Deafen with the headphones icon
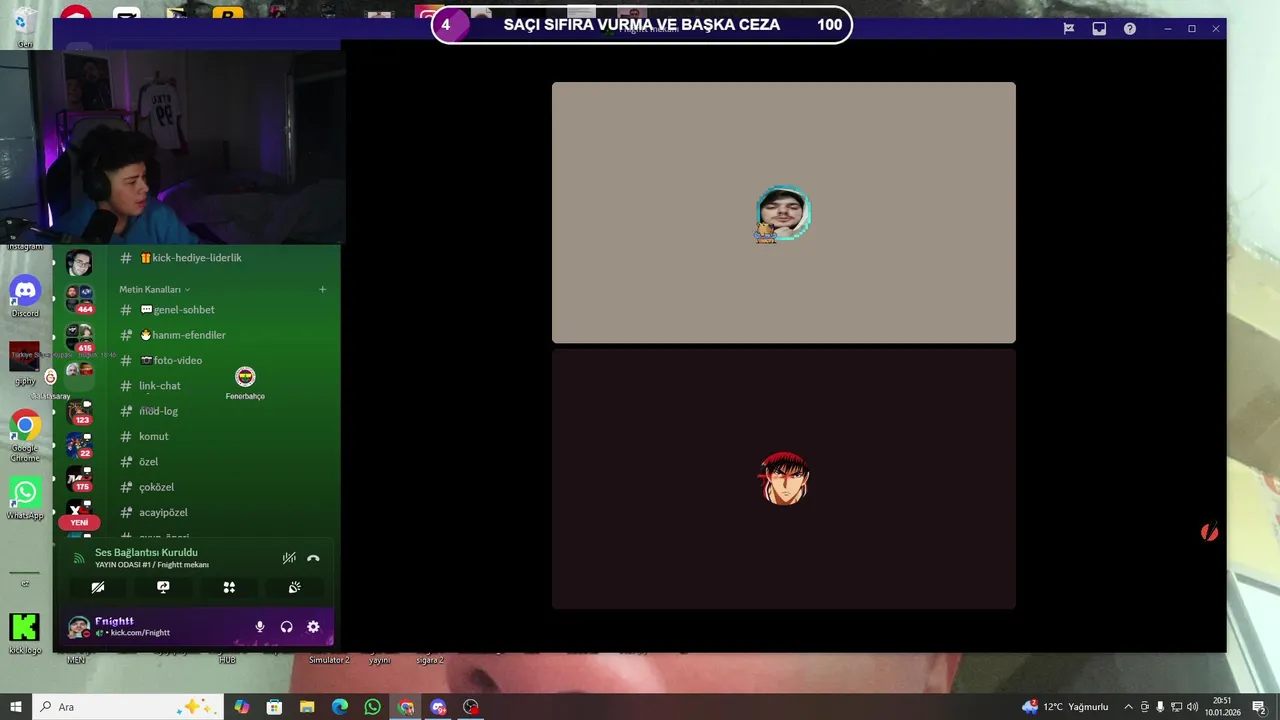The height and width of the screenshot is (720, 1280). (287, 627)
